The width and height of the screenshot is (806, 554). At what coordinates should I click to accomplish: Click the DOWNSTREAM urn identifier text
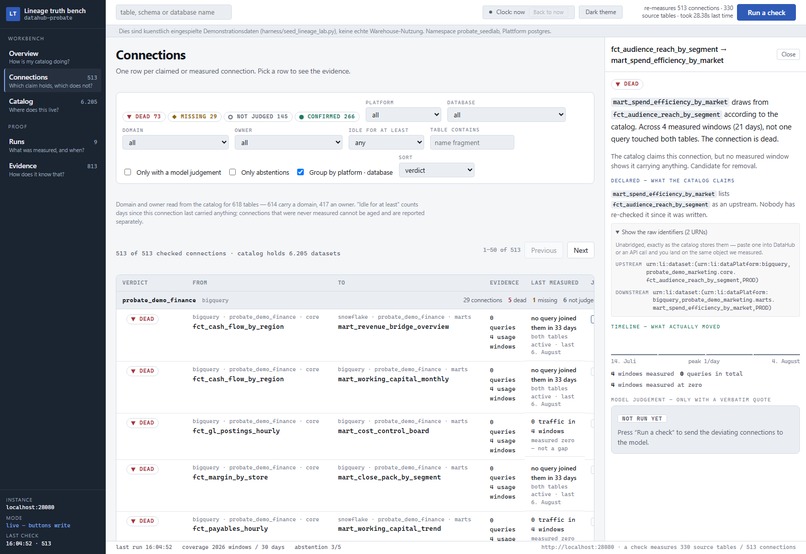pyautogui.click(x=713, y=300)
